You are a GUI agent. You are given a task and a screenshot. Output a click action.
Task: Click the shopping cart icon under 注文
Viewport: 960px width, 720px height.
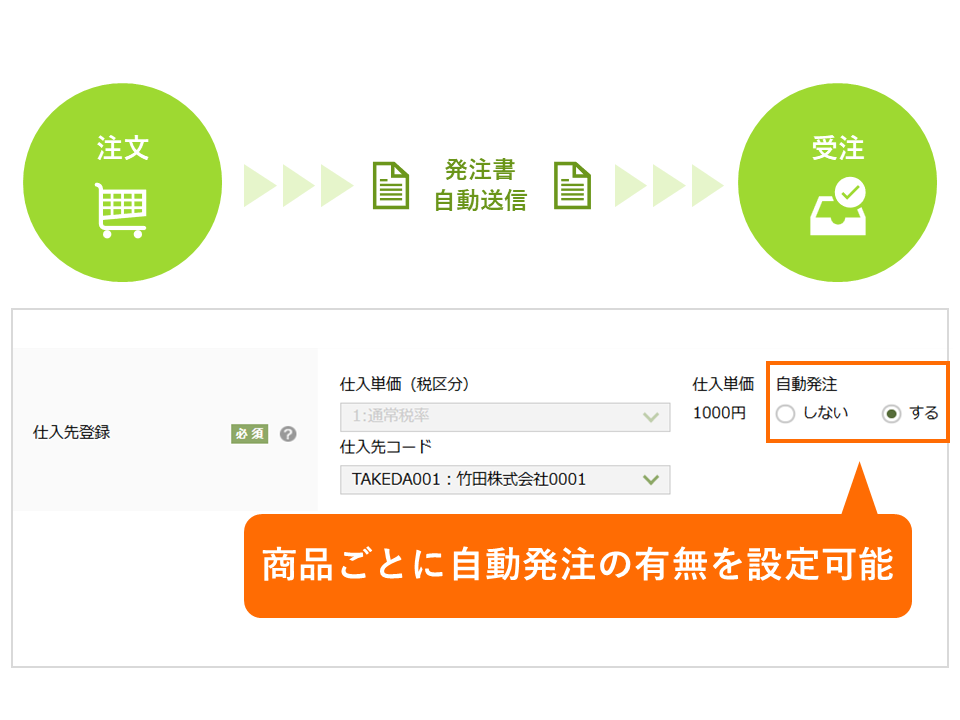pyautogui.click(x=121, y=209)
